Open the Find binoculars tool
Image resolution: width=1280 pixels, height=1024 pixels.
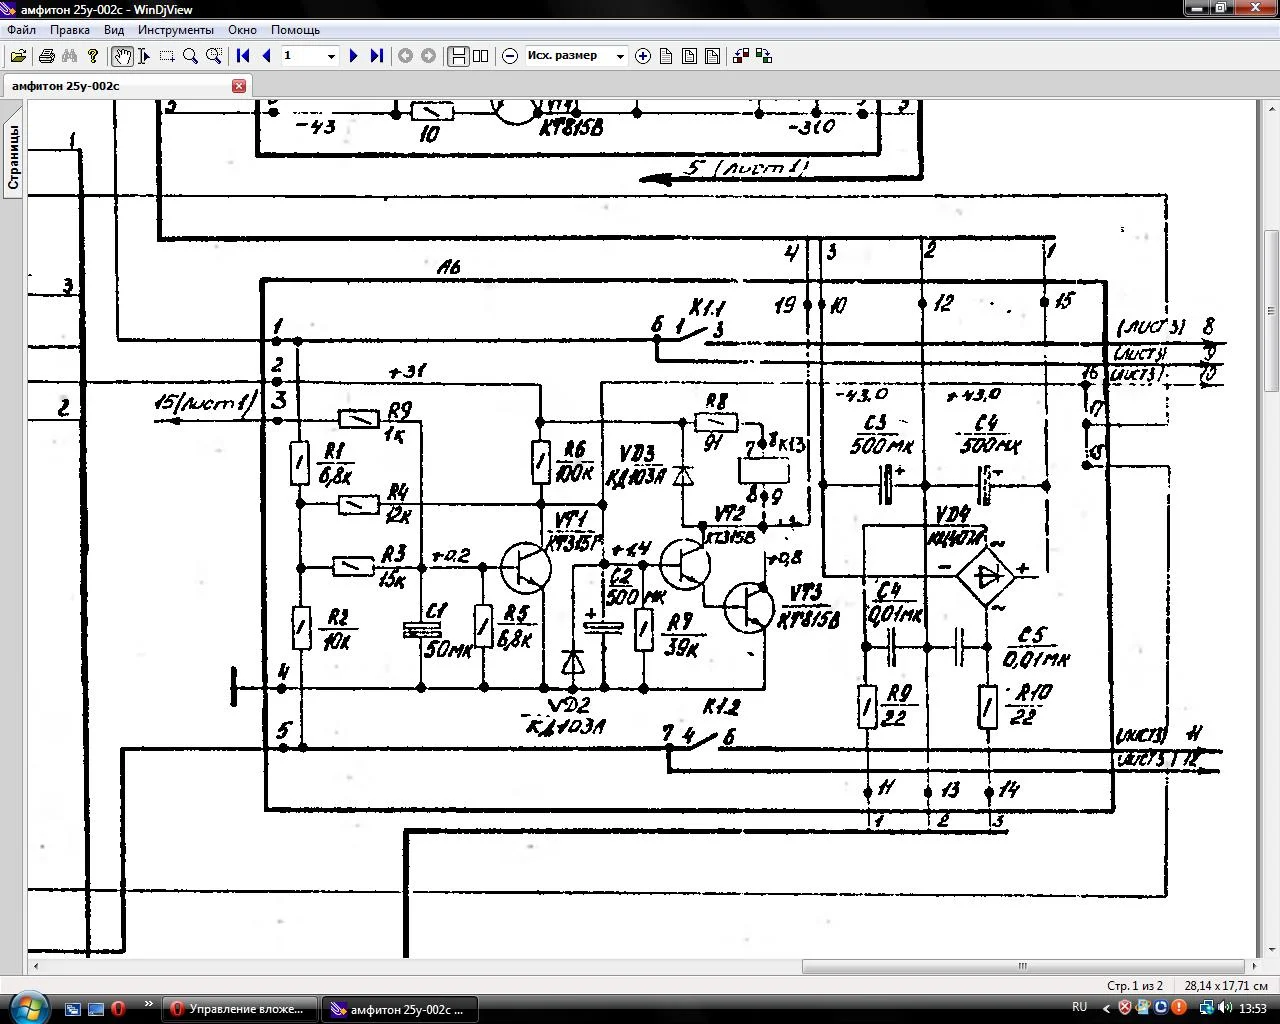pos(69,56)
